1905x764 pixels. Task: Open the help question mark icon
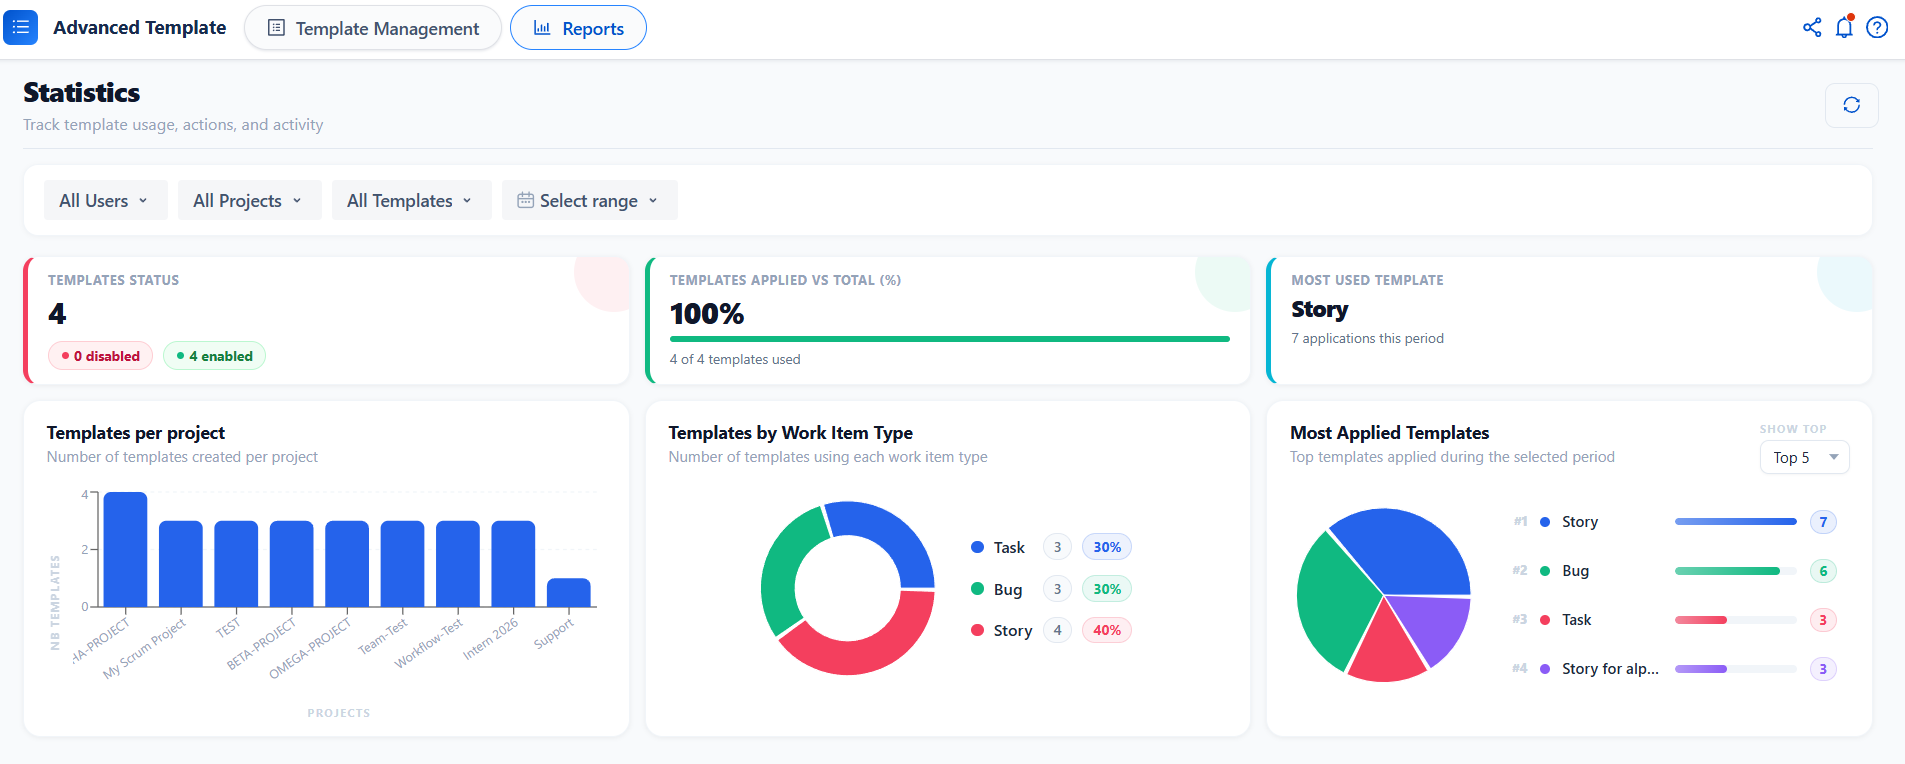pos(1877,27)
